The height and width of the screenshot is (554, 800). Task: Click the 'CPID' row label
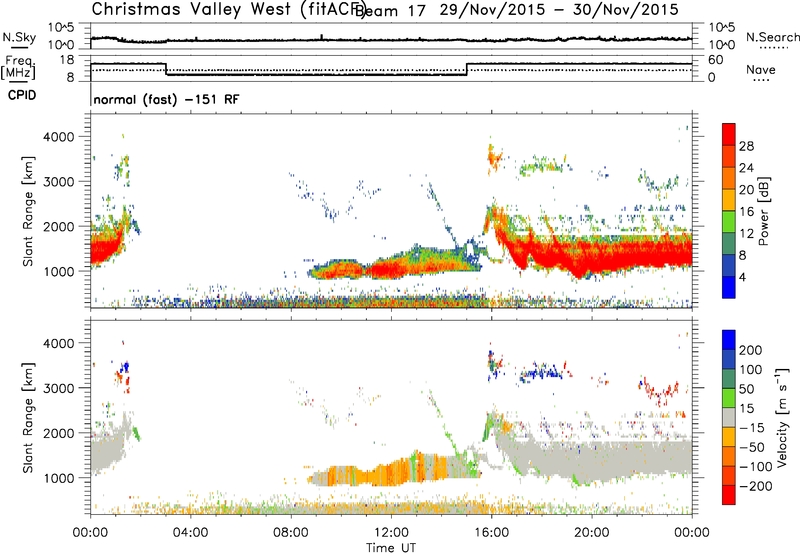(x=21, y=95)
